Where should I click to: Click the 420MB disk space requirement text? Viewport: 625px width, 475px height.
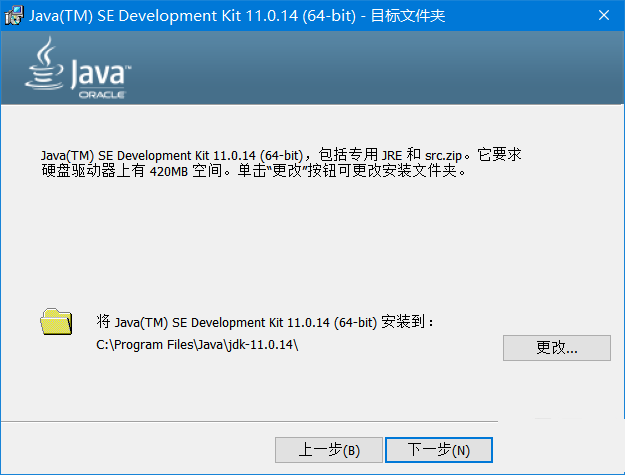[140, 171]
